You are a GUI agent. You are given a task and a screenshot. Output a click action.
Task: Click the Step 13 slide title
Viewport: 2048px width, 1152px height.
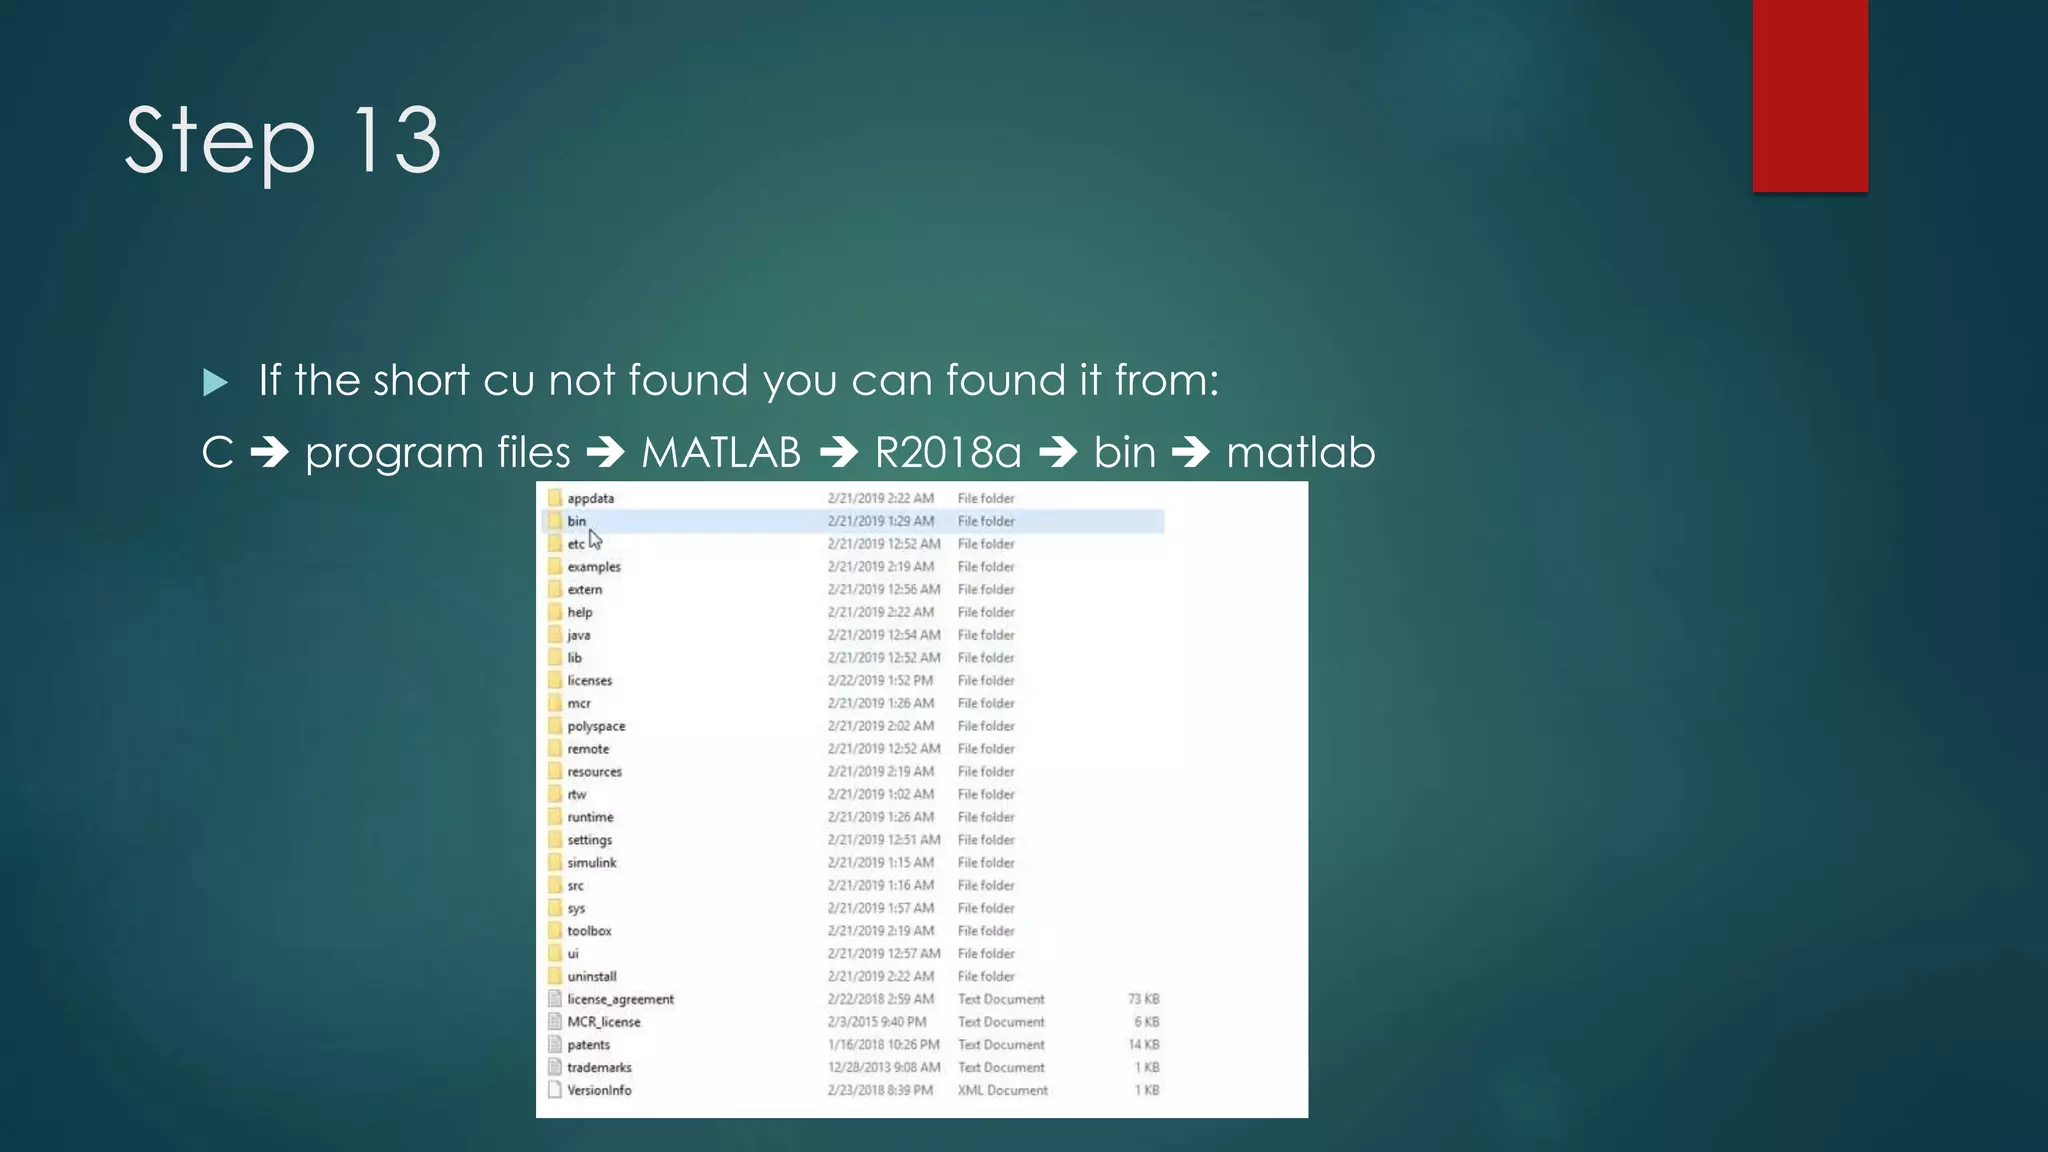tap(283, 141)
